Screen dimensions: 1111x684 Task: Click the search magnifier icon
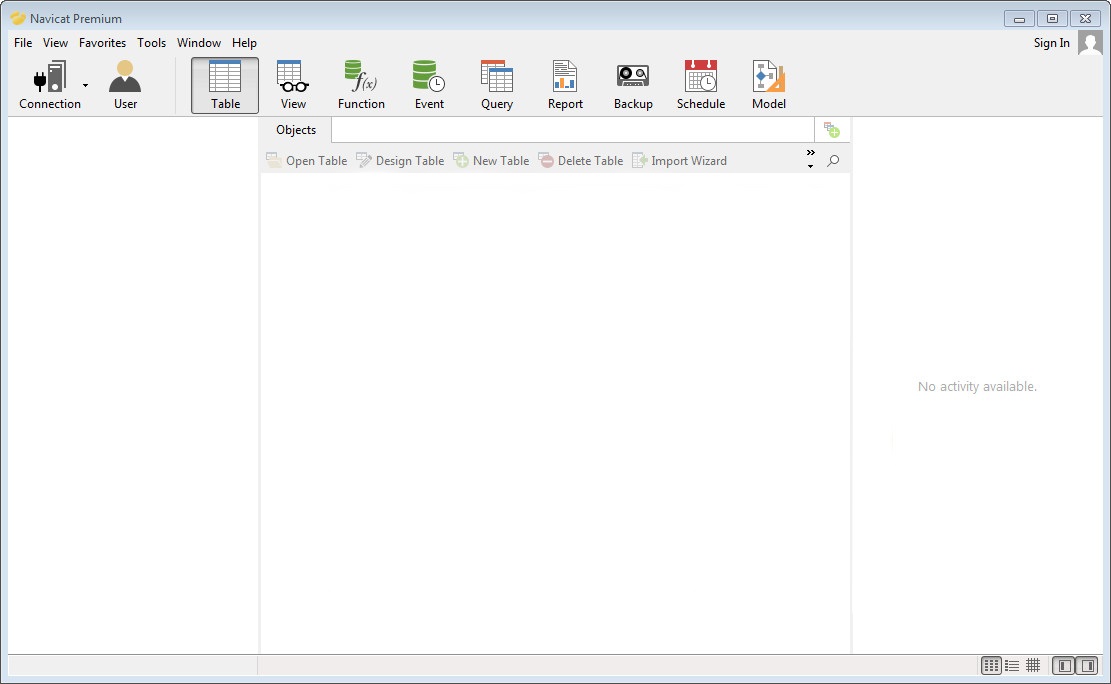833,161
